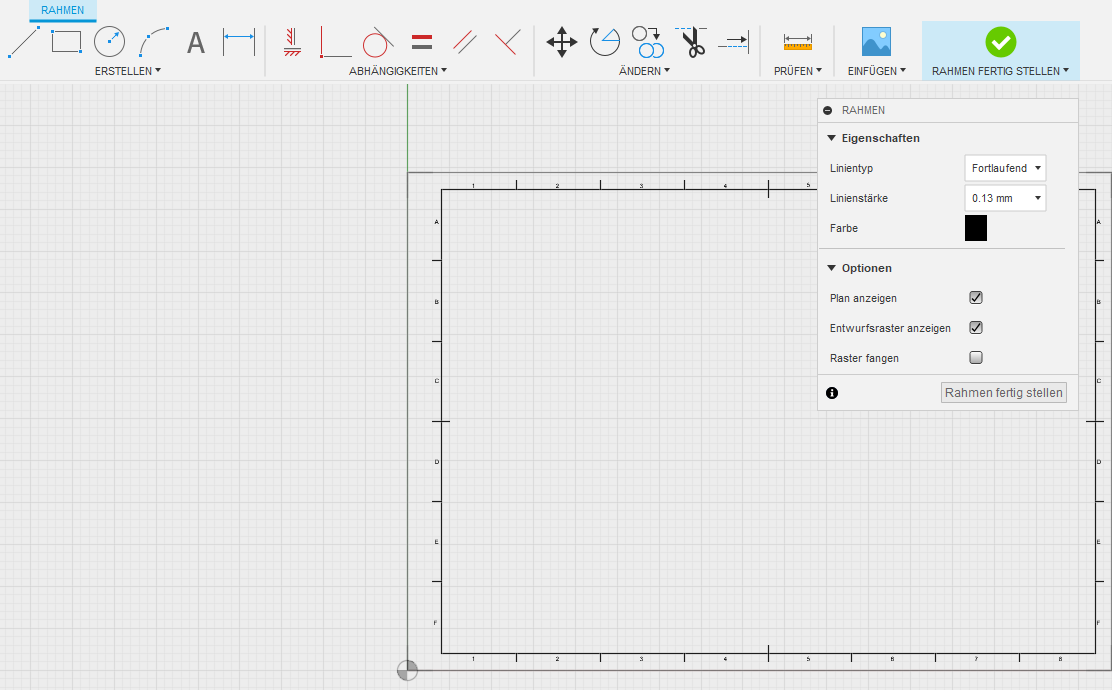Apply the Perpendicular constraint

pos(508,42)
